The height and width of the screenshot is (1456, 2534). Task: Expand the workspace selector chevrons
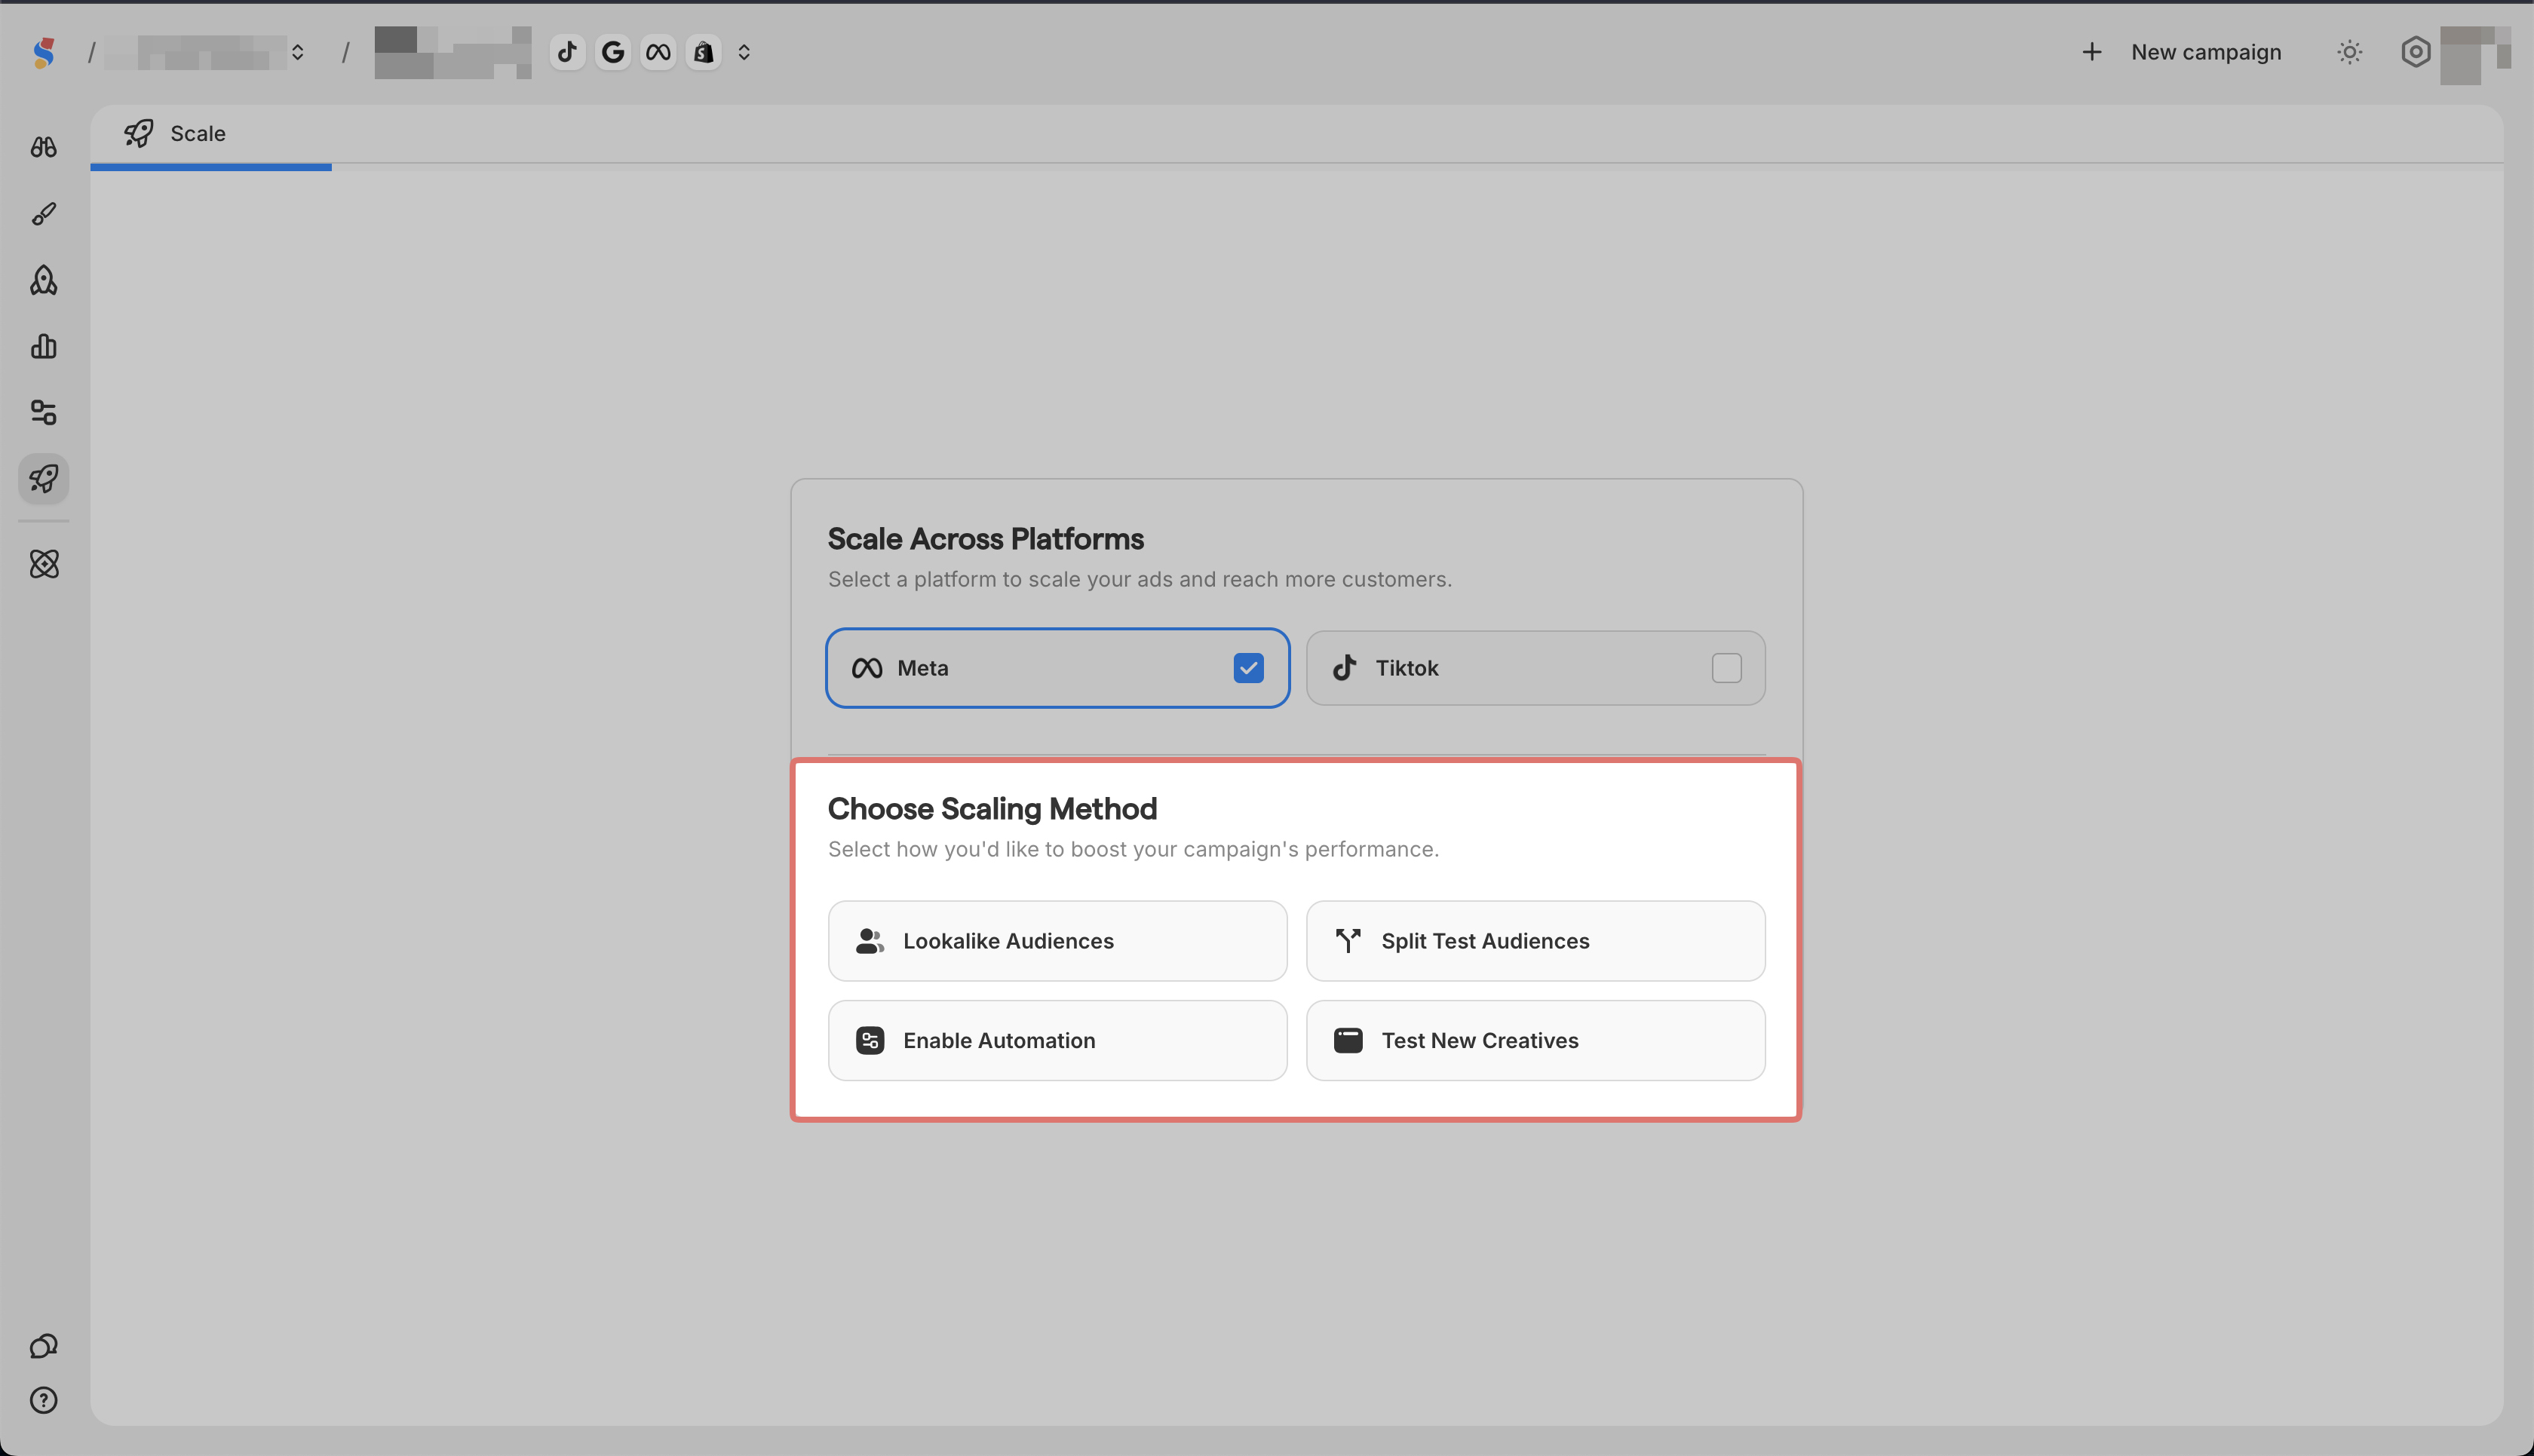pos(297,52)
